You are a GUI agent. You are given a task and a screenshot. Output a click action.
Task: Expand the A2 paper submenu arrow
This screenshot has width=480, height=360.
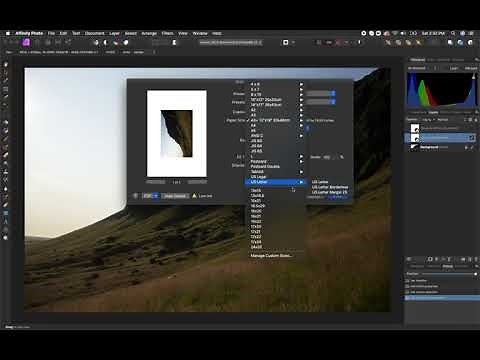point(301,110)
